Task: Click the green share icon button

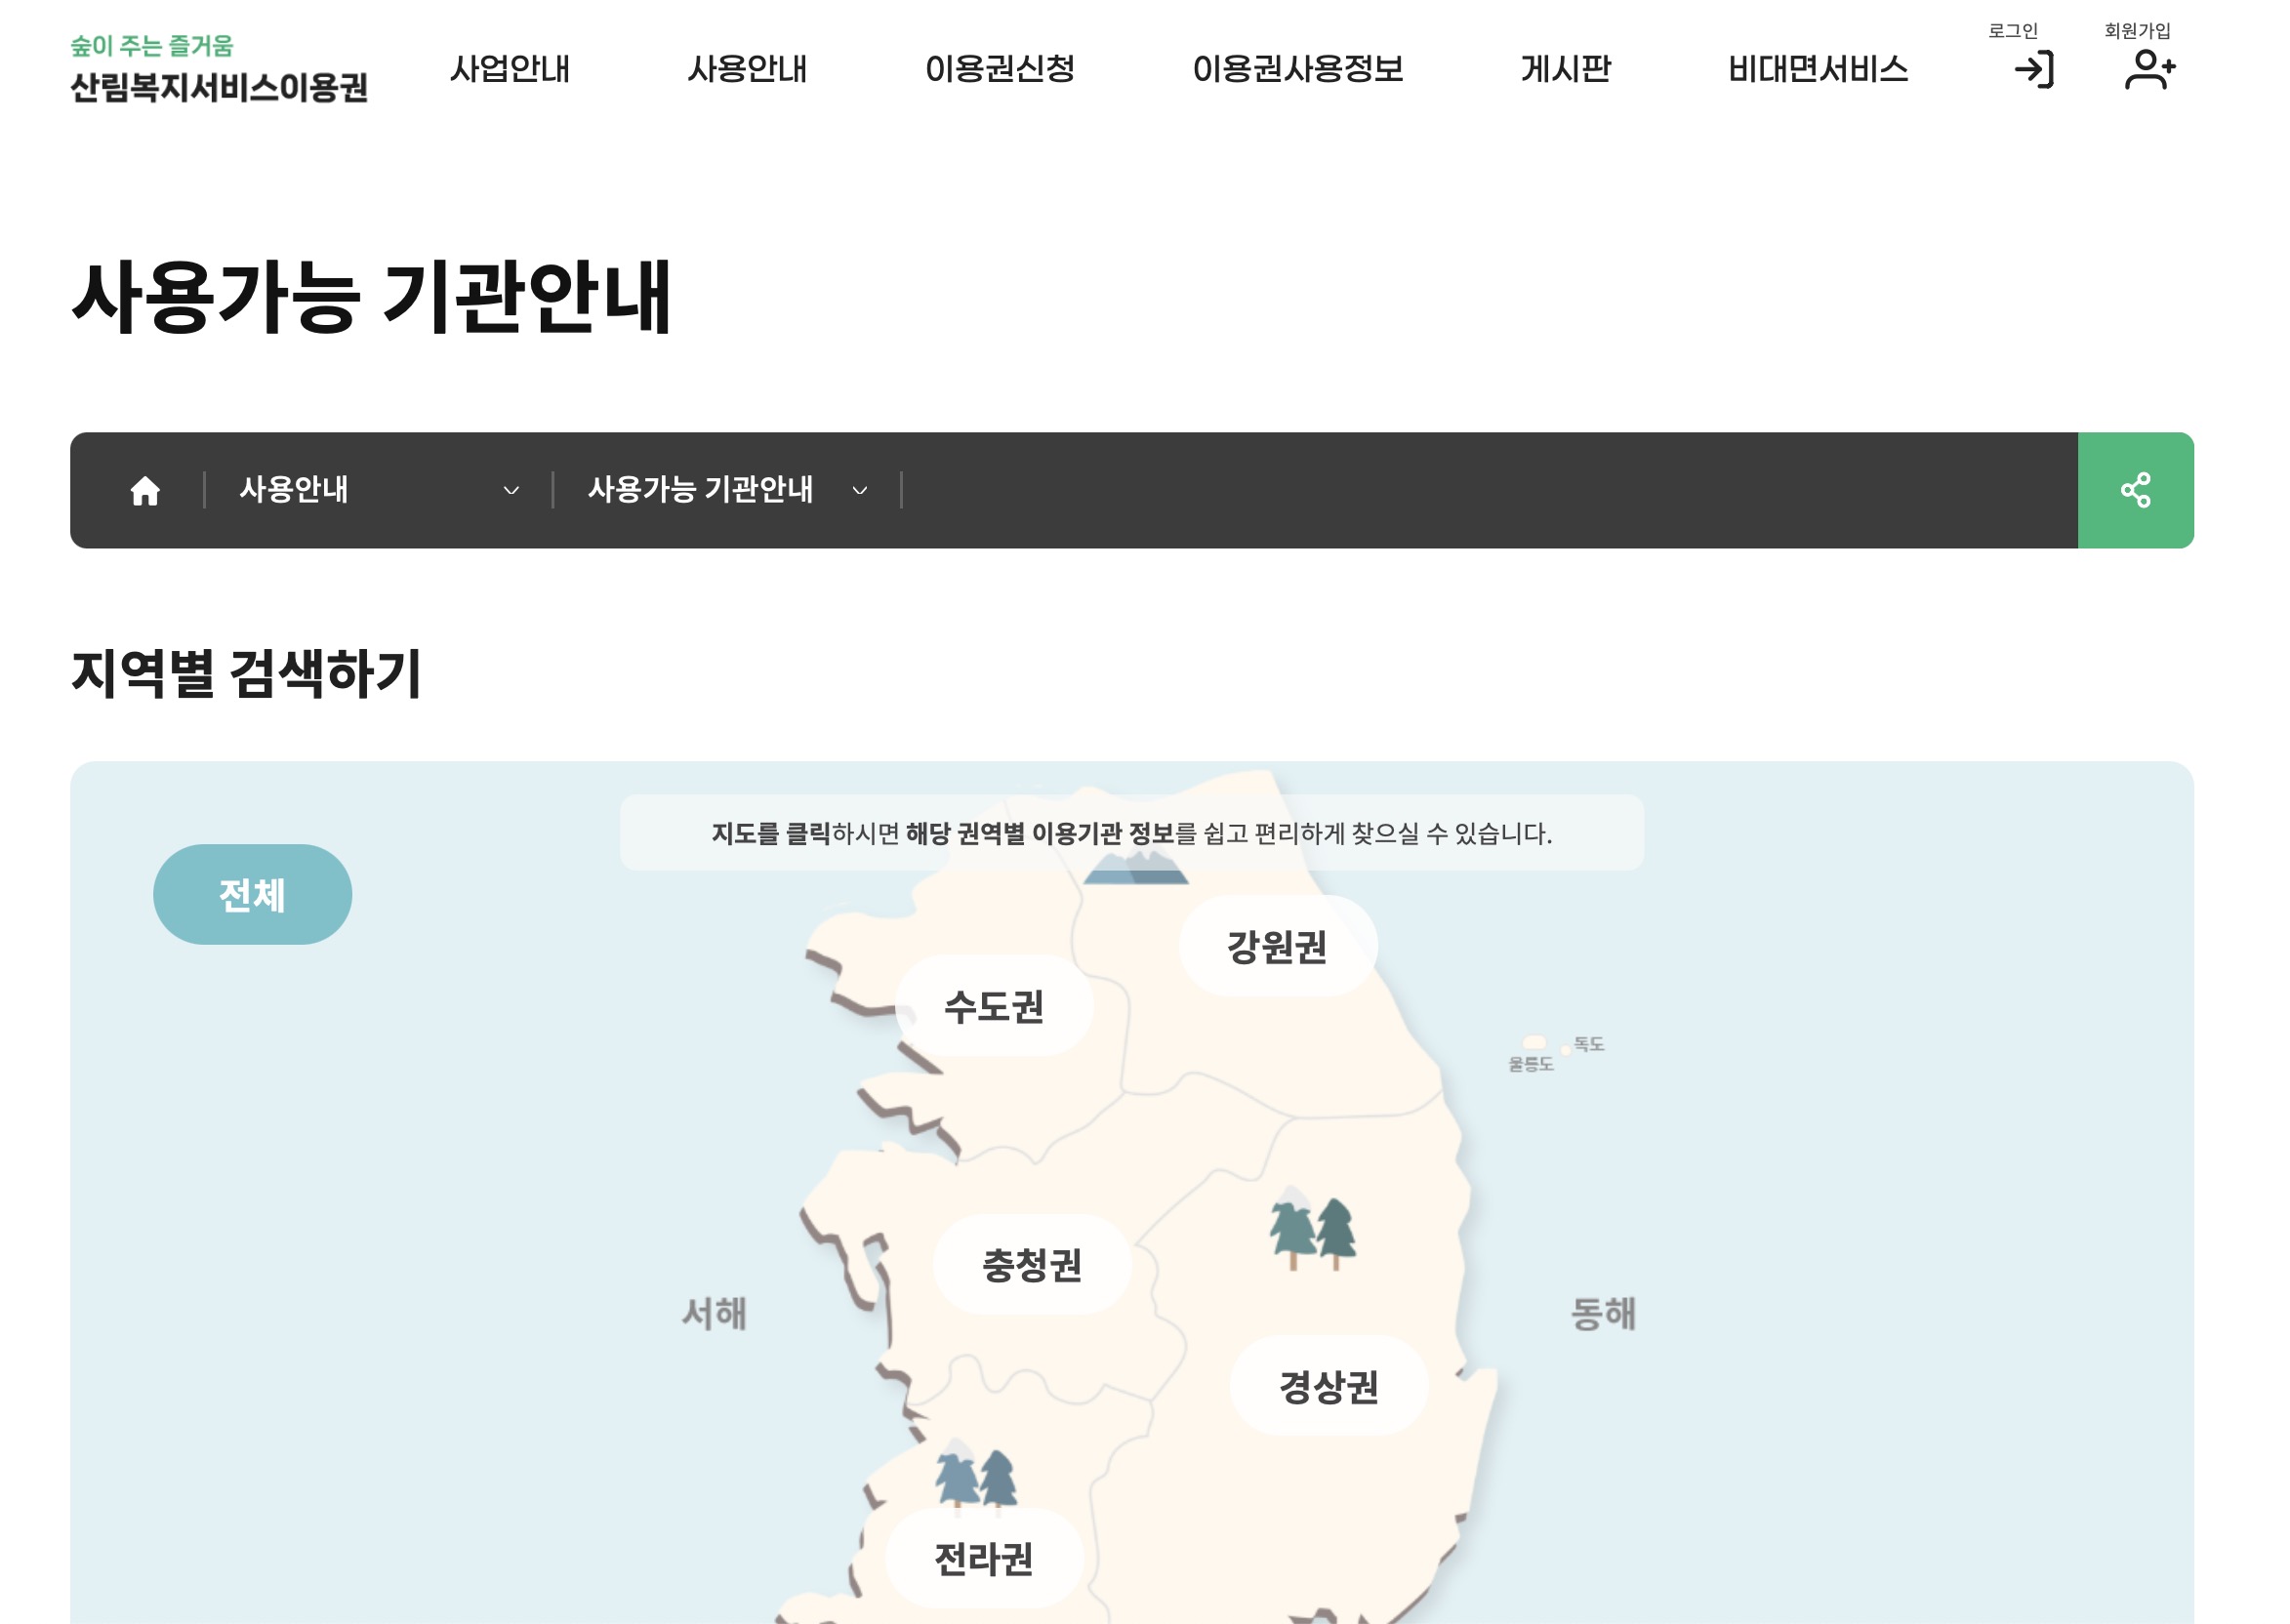Action: (2135, 491)
